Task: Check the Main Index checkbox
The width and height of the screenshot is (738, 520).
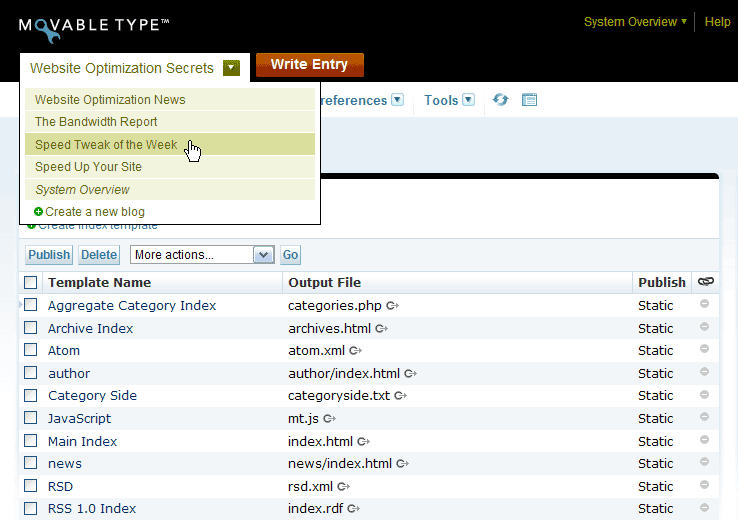Action: [31, 440]
